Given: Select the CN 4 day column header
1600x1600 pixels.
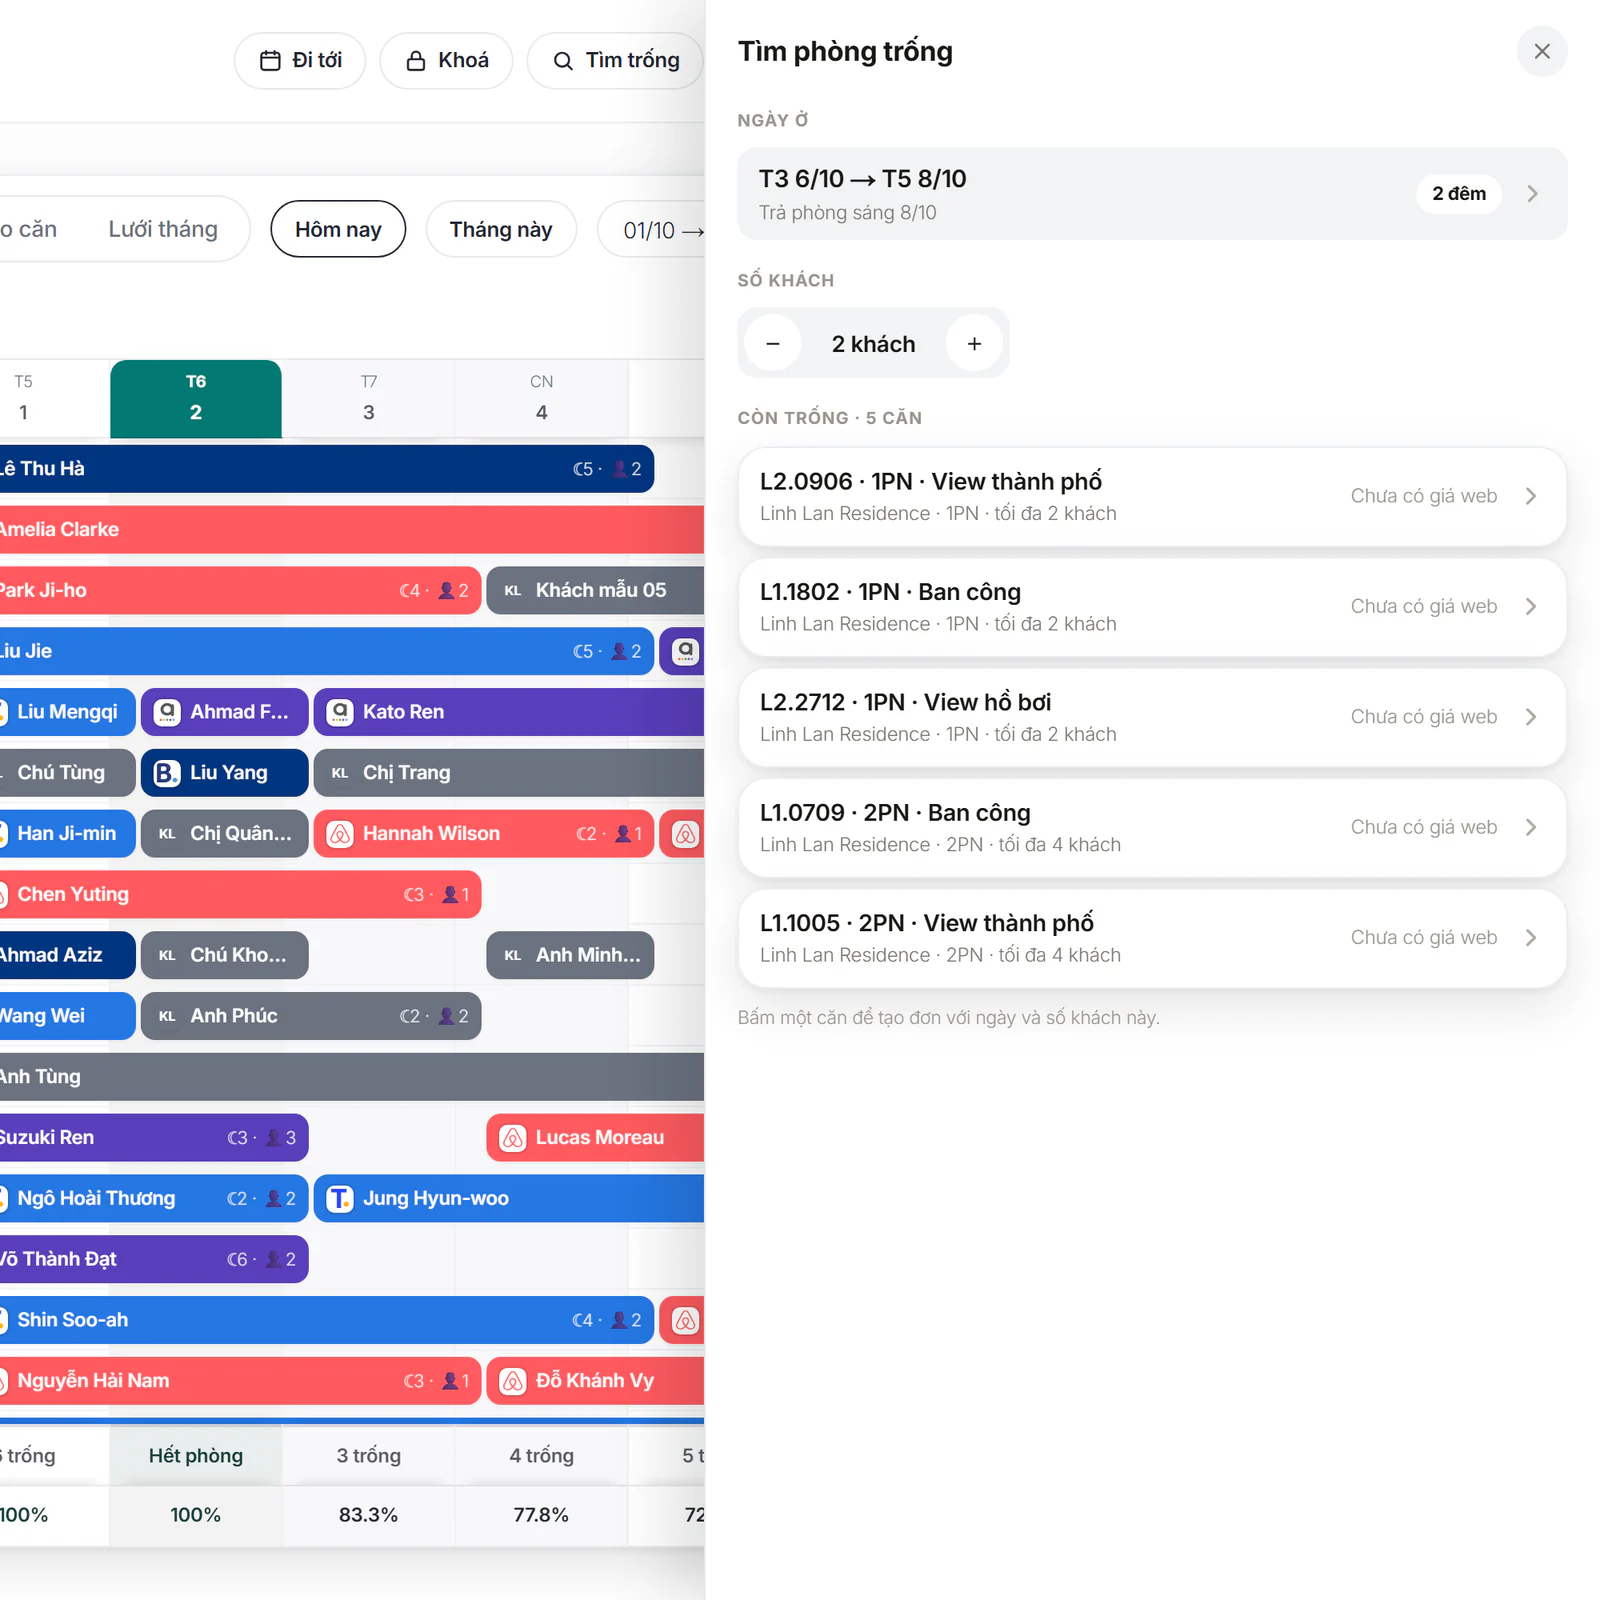Looking at the screenshot, I should (541, 398).
